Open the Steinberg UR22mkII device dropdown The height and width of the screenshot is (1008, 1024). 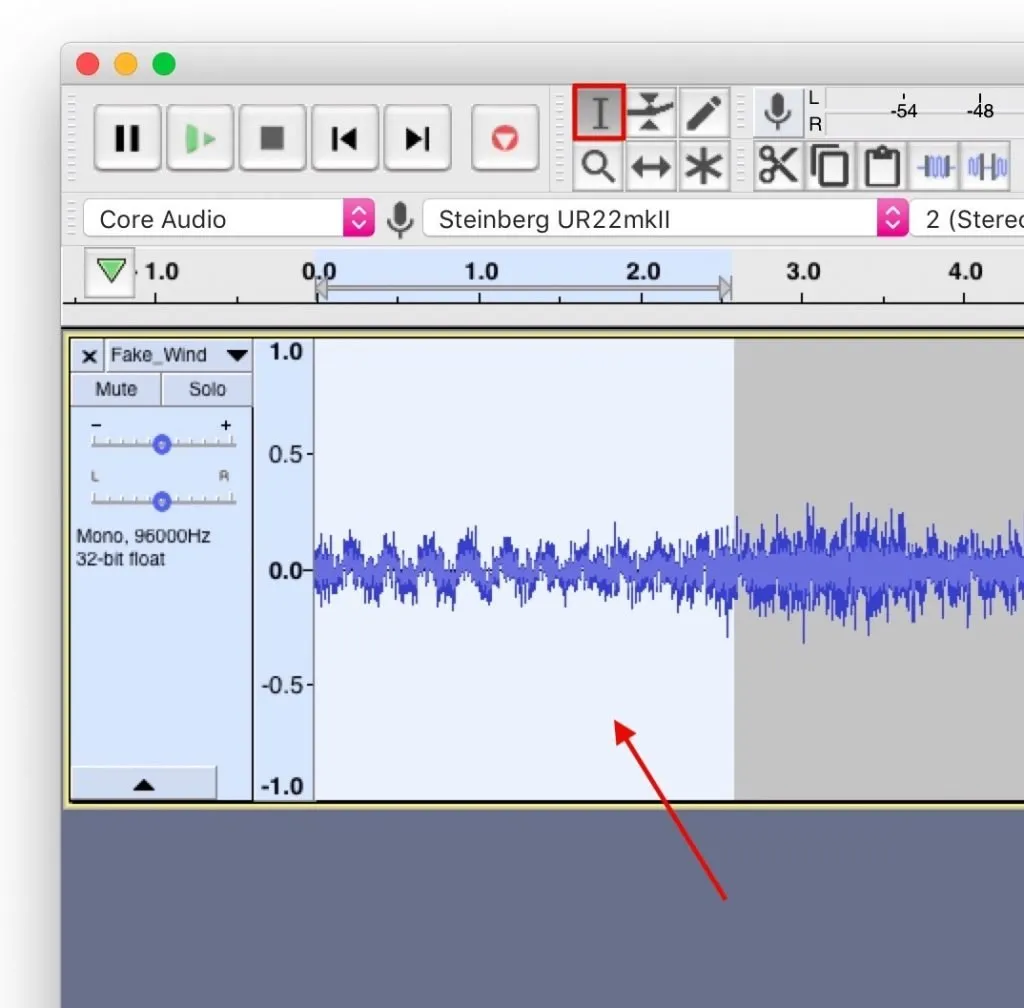893,219
